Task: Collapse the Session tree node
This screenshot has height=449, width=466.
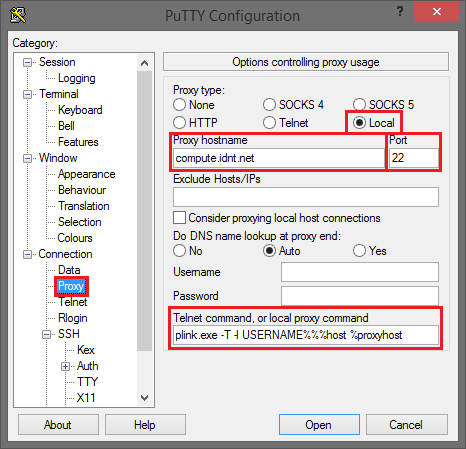Action: click(27, 62)
